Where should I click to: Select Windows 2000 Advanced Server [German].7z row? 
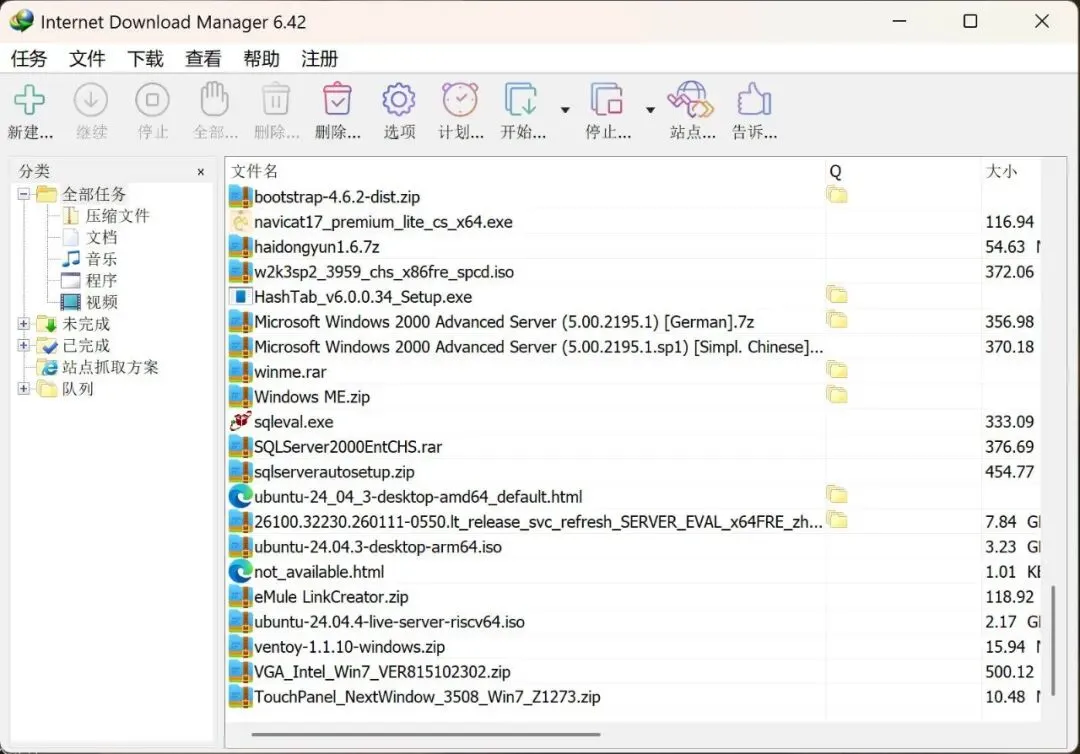(x=634, y=322)
